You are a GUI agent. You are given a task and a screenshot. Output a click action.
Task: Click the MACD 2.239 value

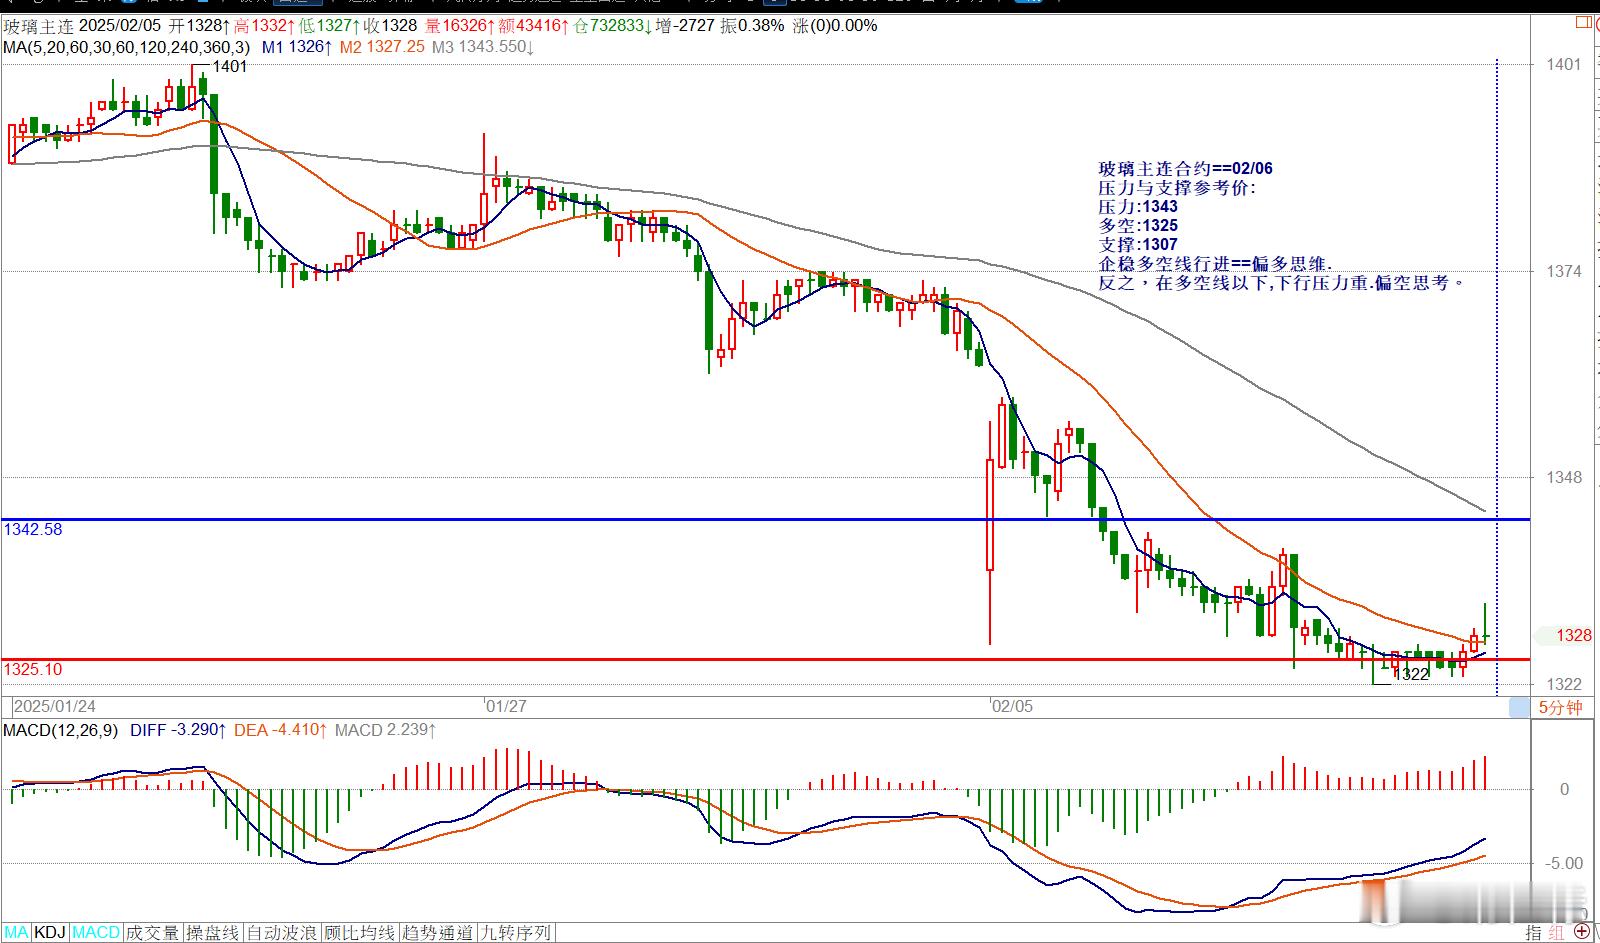[385, 730]
